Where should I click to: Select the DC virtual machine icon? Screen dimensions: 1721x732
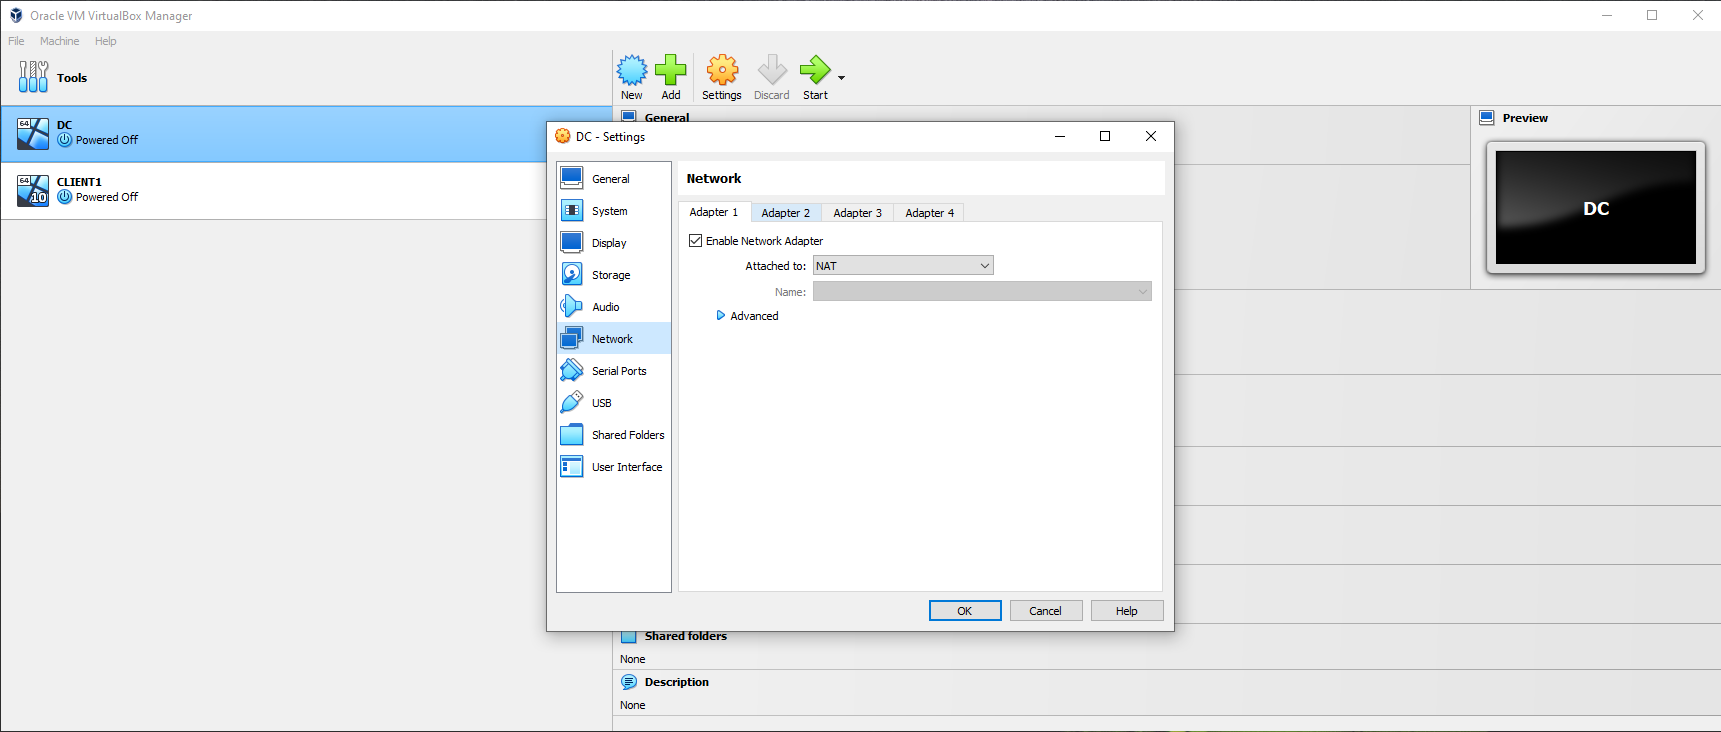pyautogui.click(x=33, y=134)
